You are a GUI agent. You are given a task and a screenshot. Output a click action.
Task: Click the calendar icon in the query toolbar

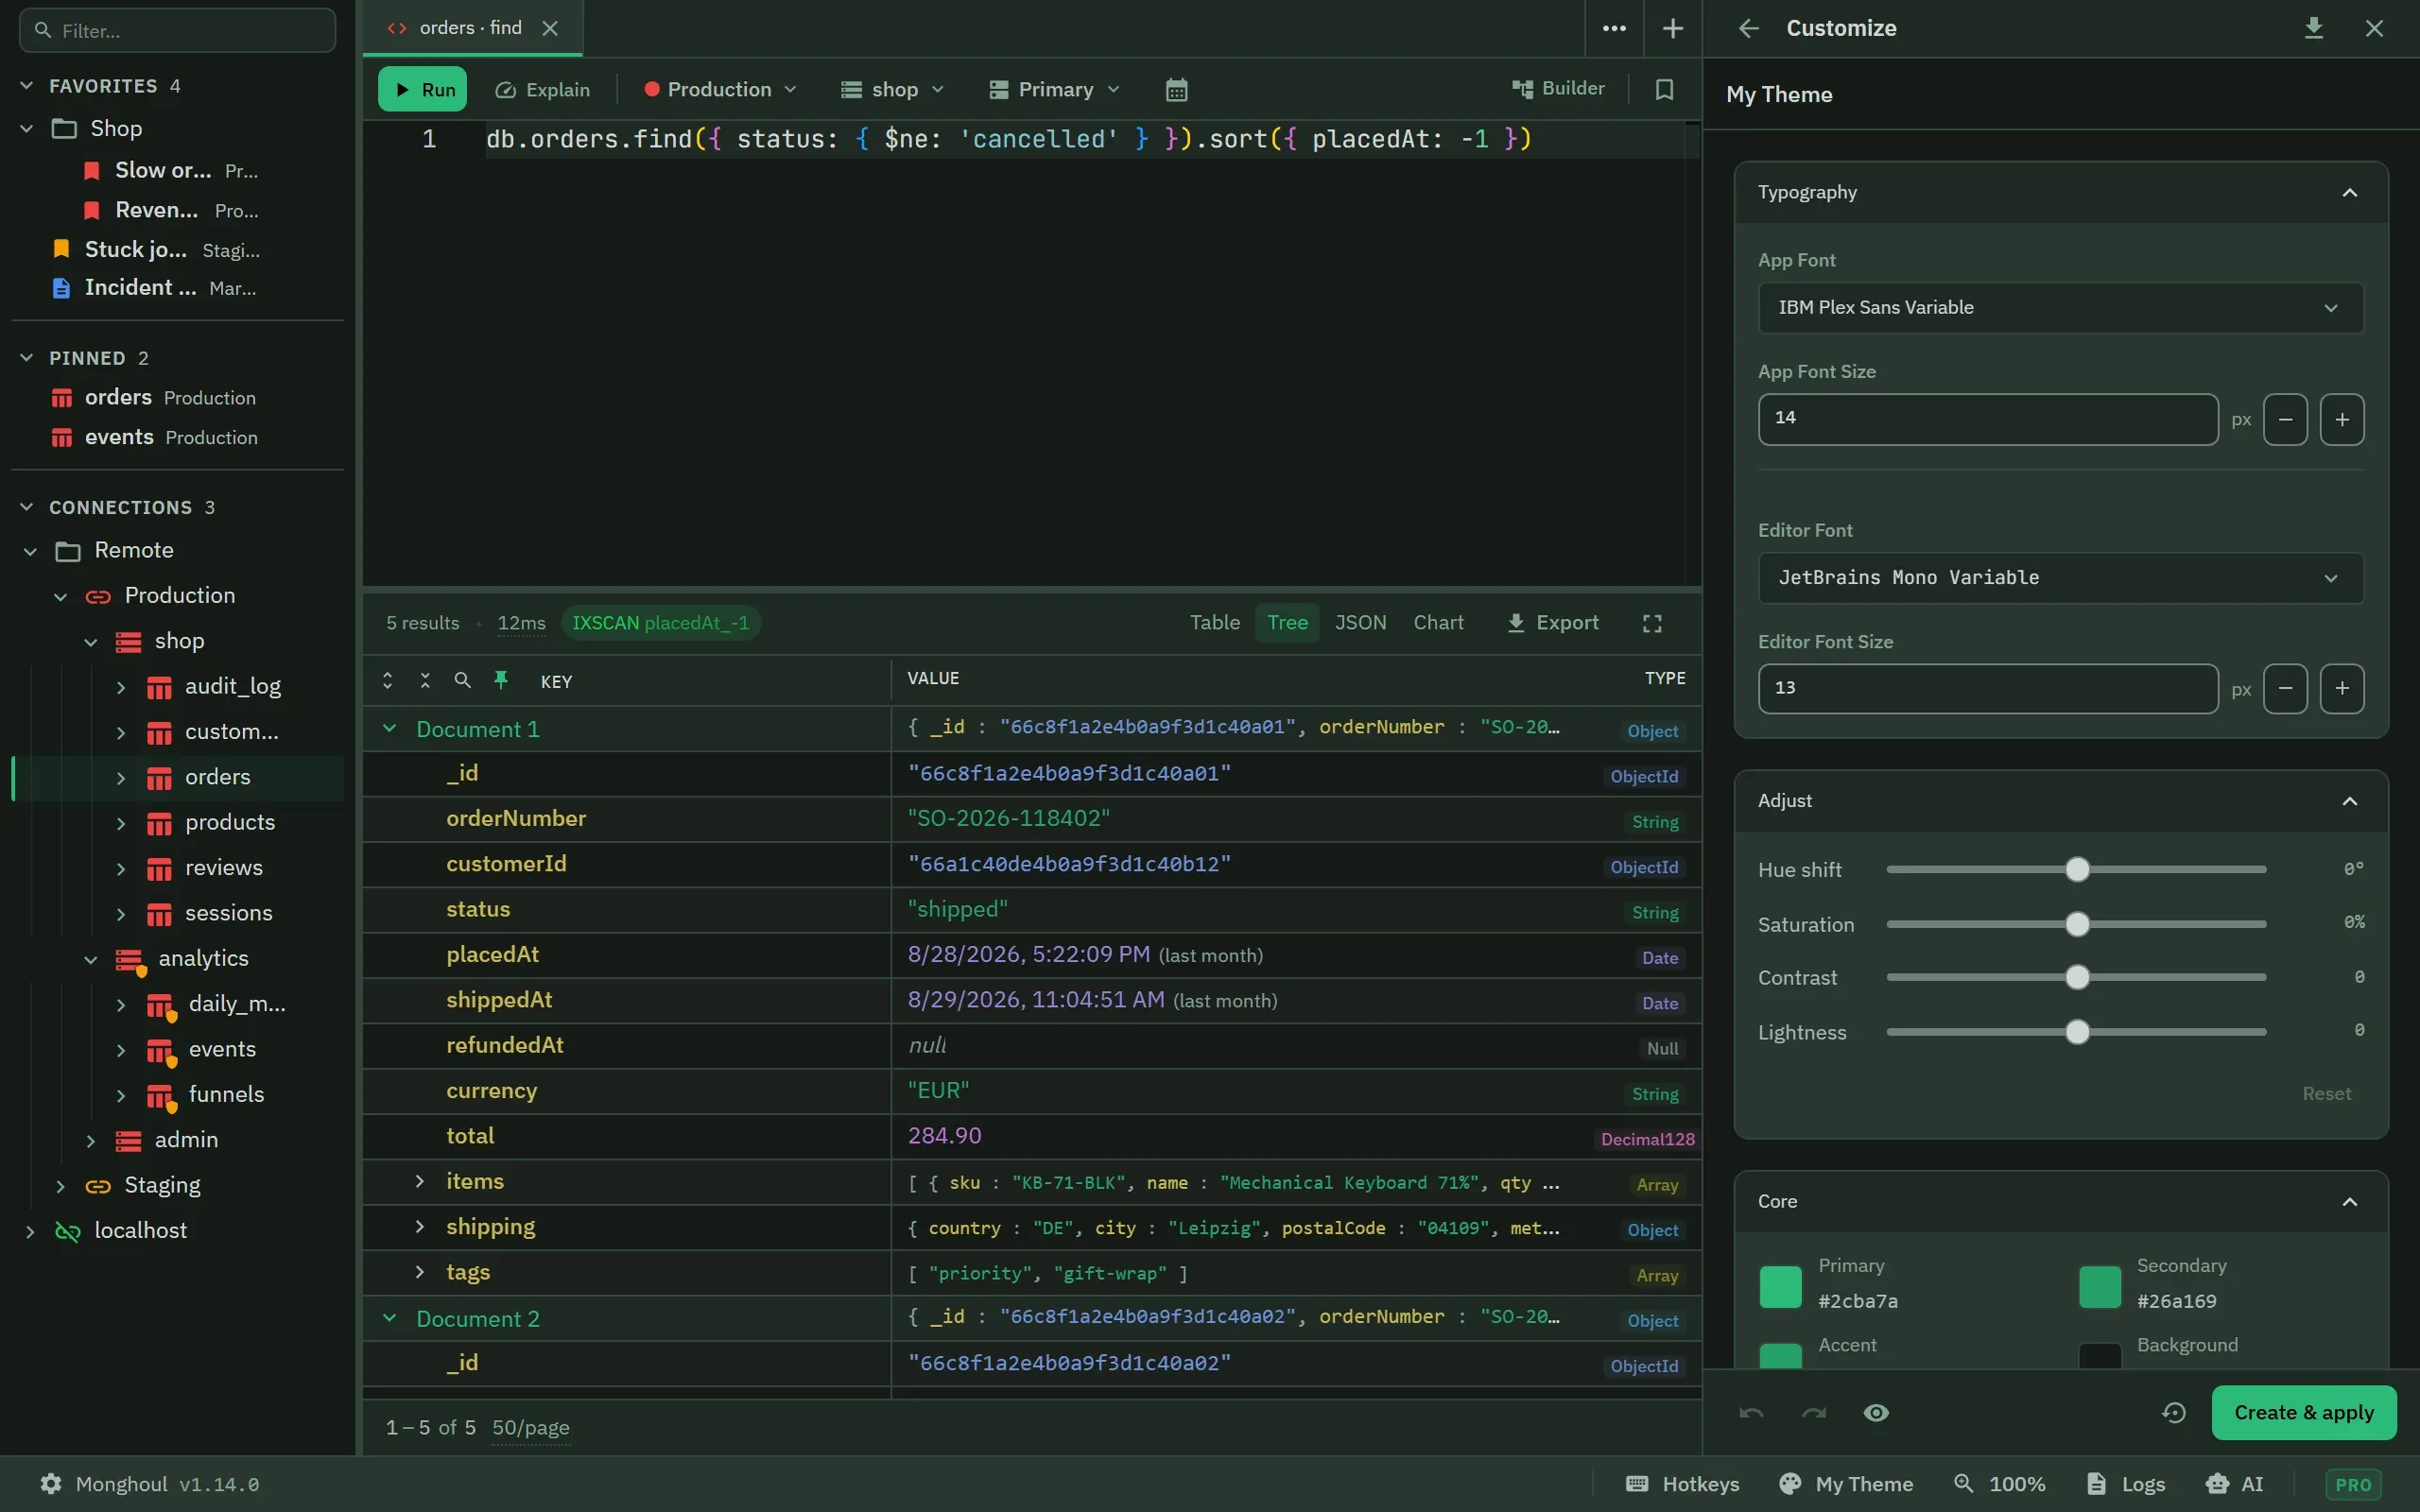click(1176, 90)
